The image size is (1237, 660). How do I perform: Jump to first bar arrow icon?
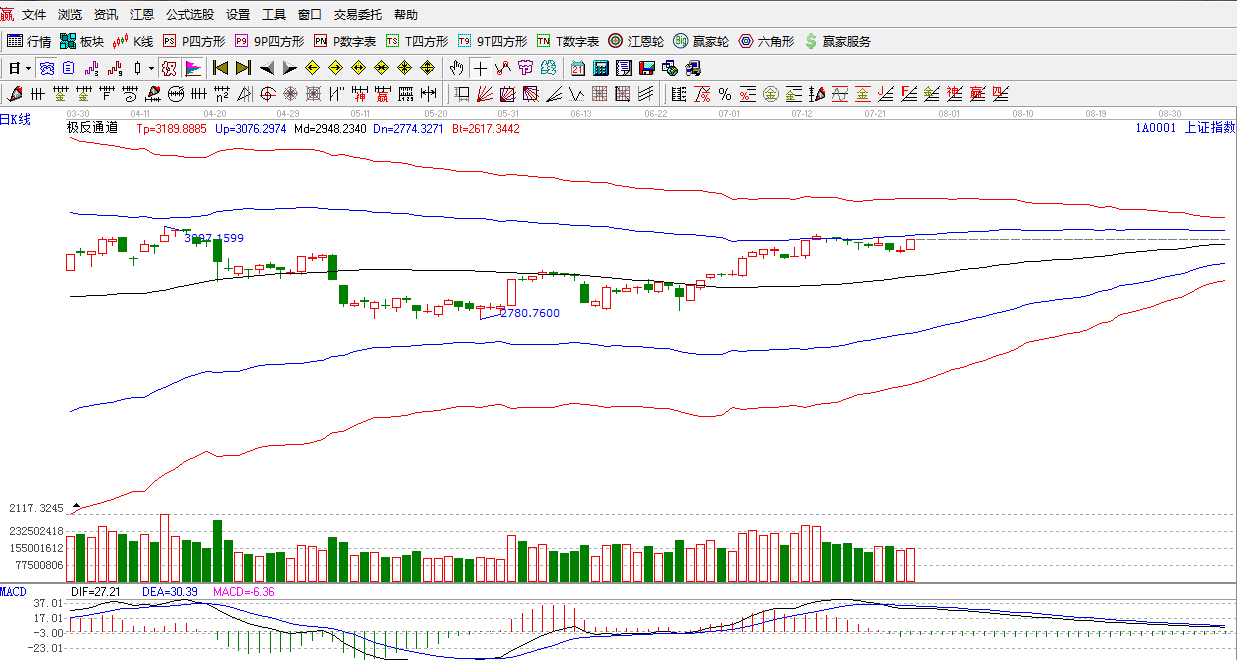click(220, 68)
